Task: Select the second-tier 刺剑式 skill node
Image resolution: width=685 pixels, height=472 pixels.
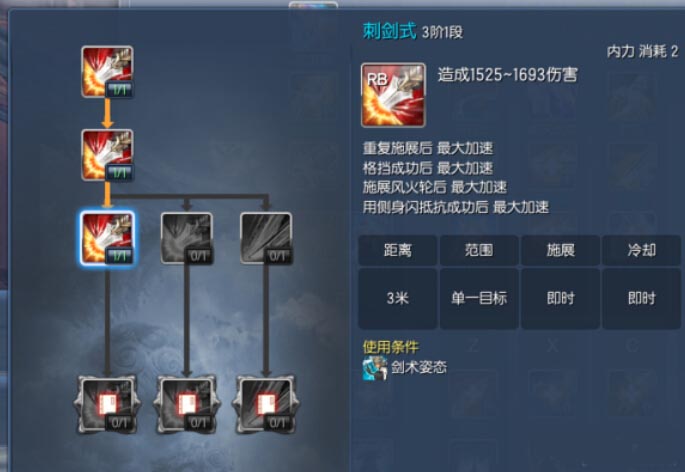Action: (x=107, y=155)
